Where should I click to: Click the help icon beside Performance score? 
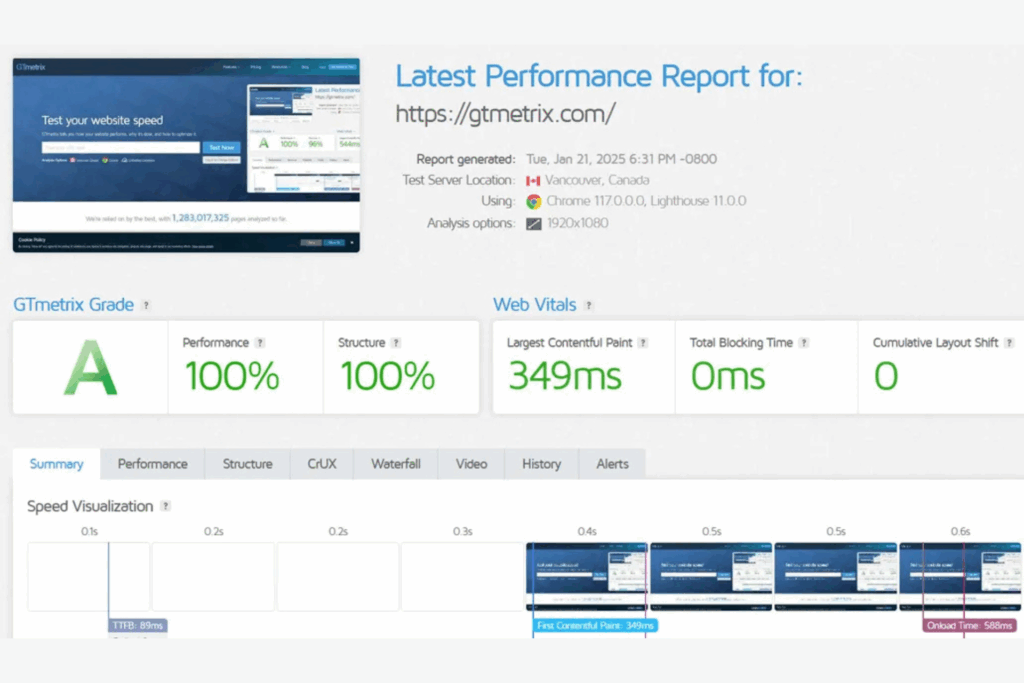click(260, 343)
